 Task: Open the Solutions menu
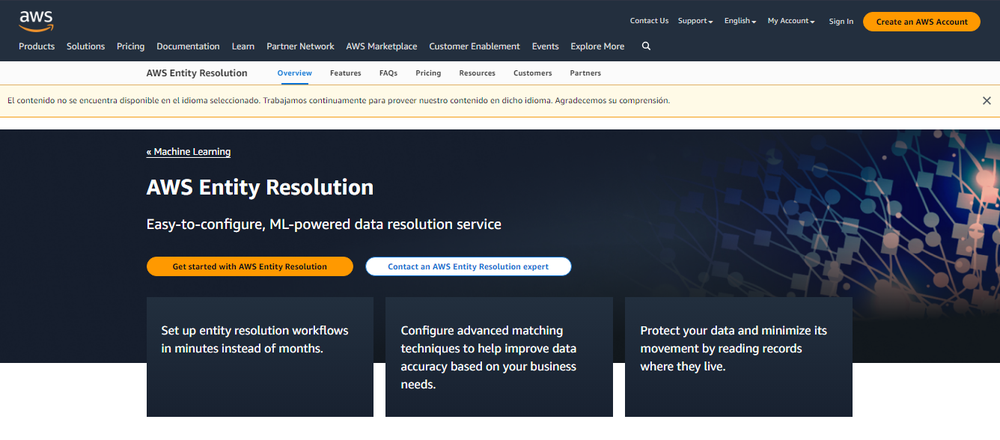(85, 47)
